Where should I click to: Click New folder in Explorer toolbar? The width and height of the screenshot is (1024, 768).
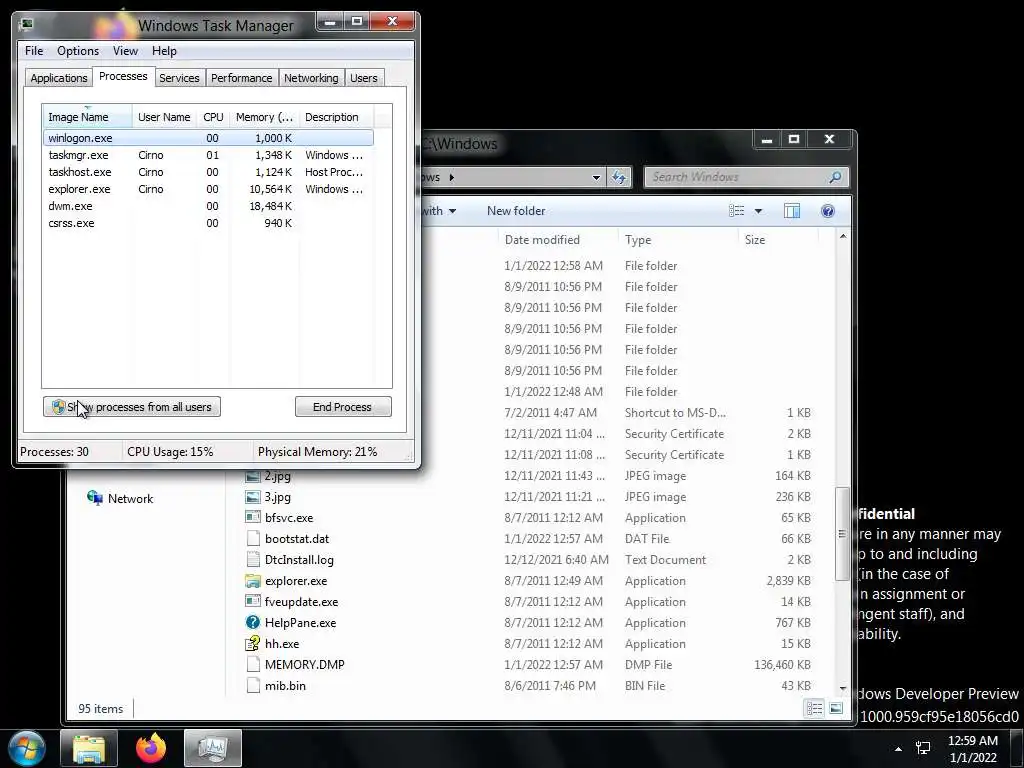[516, 211]
